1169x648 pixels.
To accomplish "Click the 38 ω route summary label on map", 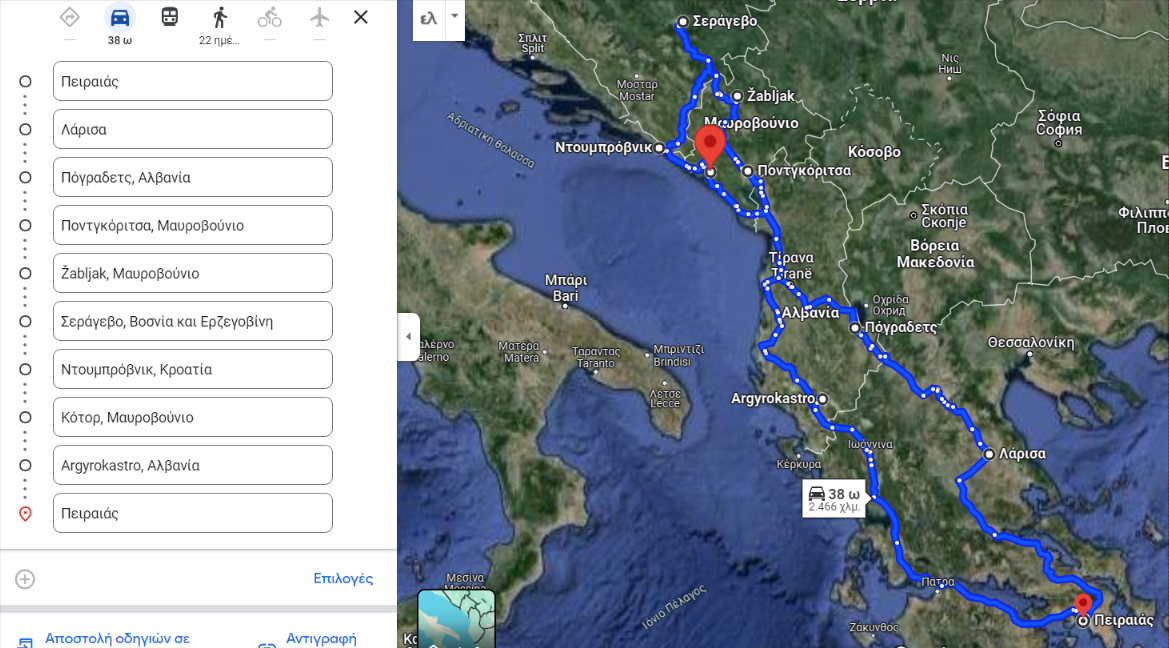I will pos(834,499).
